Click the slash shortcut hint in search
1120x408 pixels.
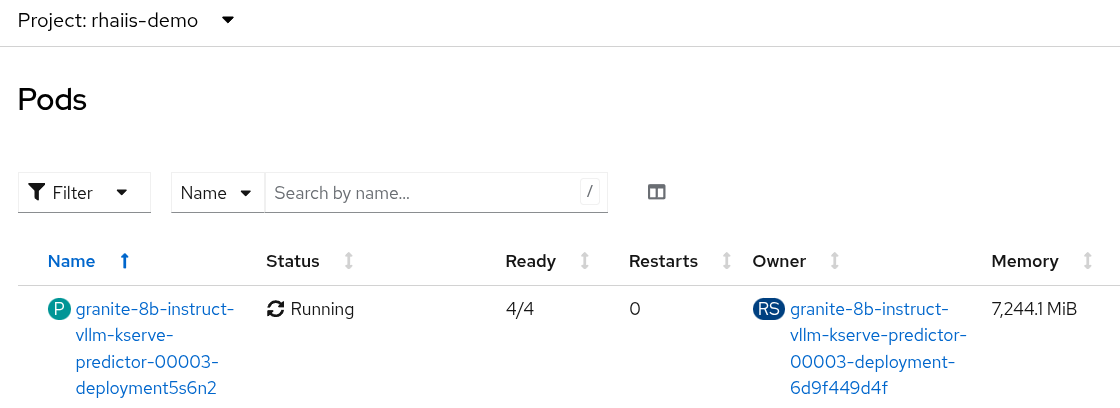(x=590, y=191)
